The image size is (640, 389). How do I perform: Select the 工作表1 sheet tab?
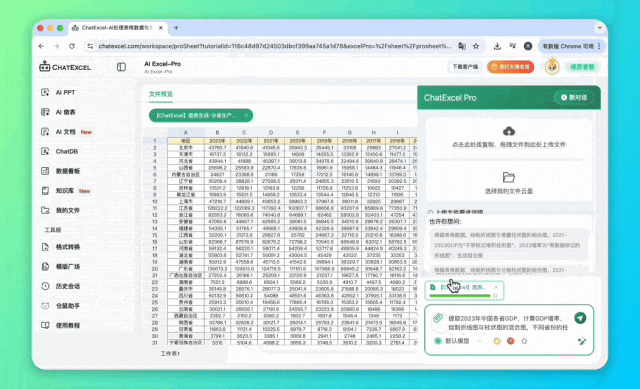click(170, 353)
